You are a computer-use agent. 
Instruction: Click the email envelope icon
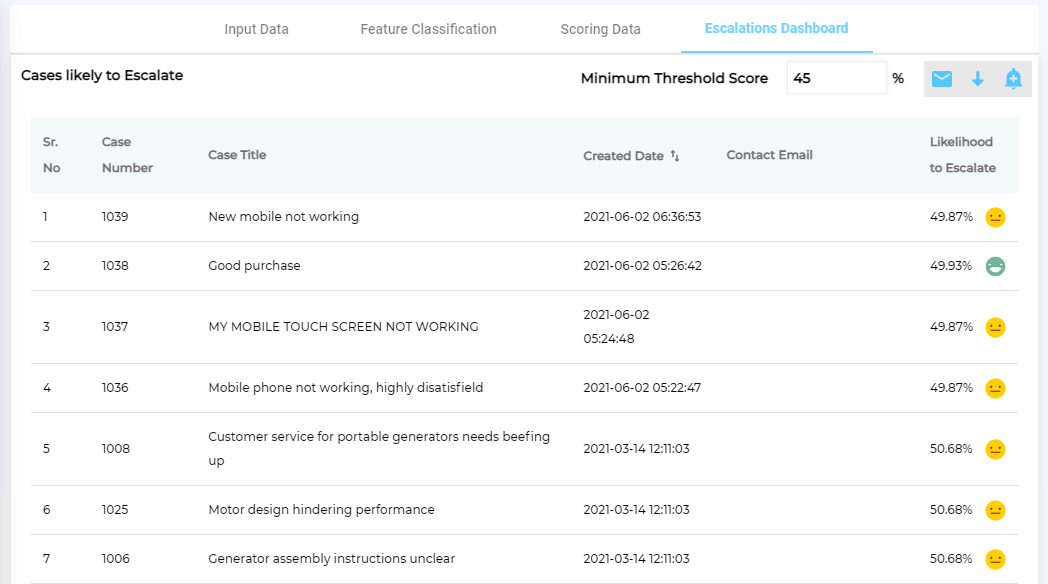[941, 79]
